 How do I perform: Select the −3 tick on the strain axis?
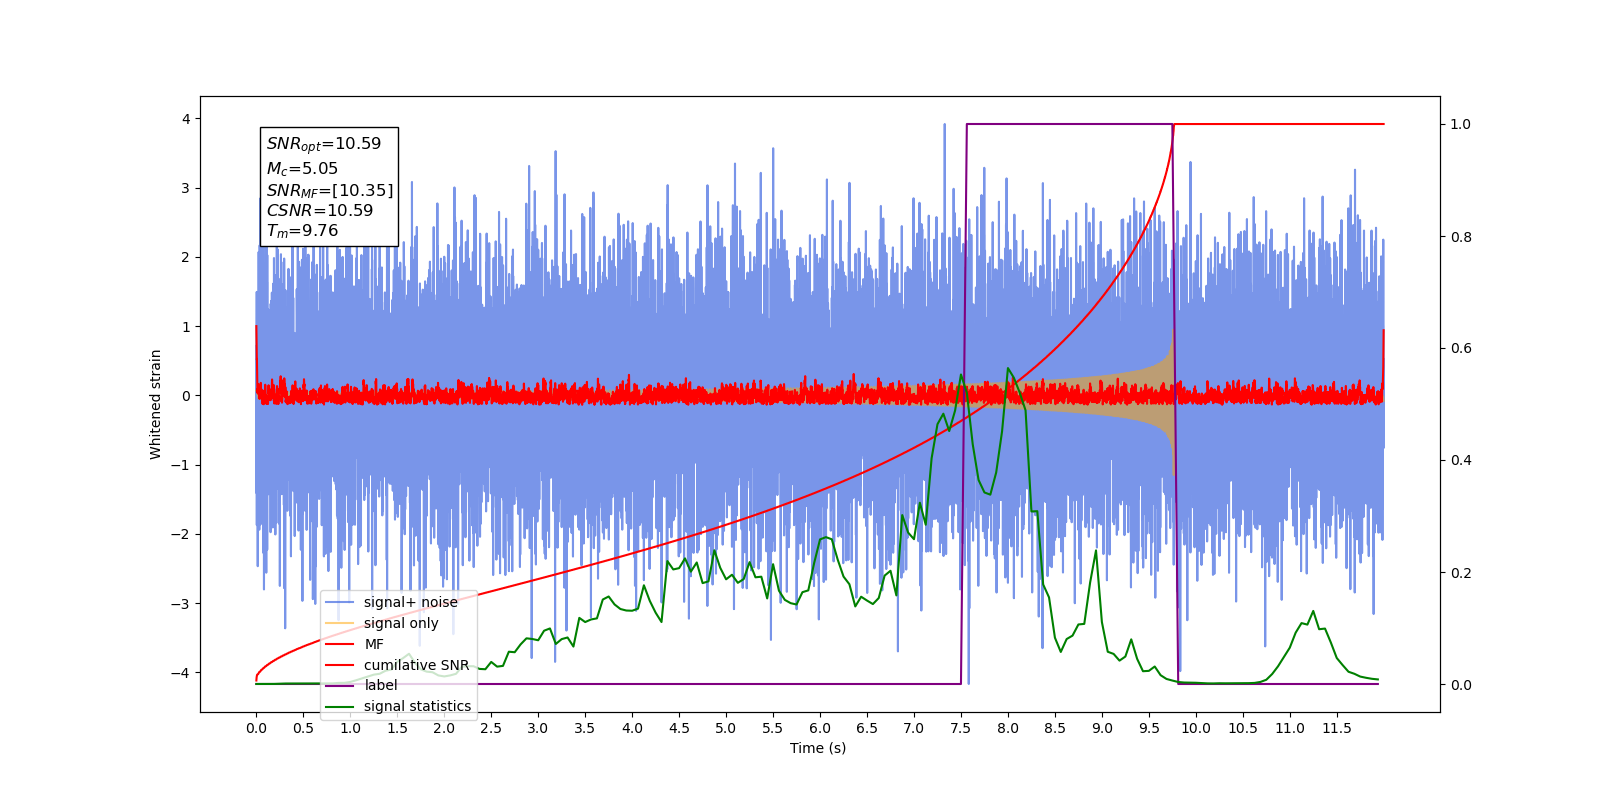point(180,604)
